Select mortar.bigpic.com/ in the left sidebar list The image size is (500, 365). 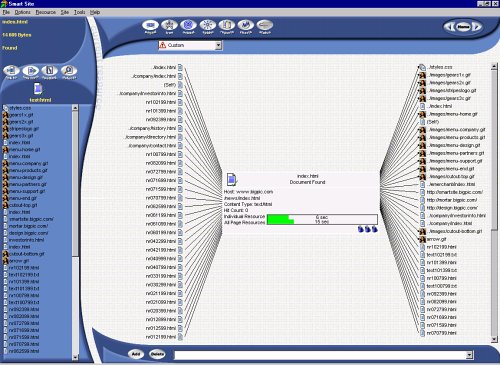click(x=28, y=226)
